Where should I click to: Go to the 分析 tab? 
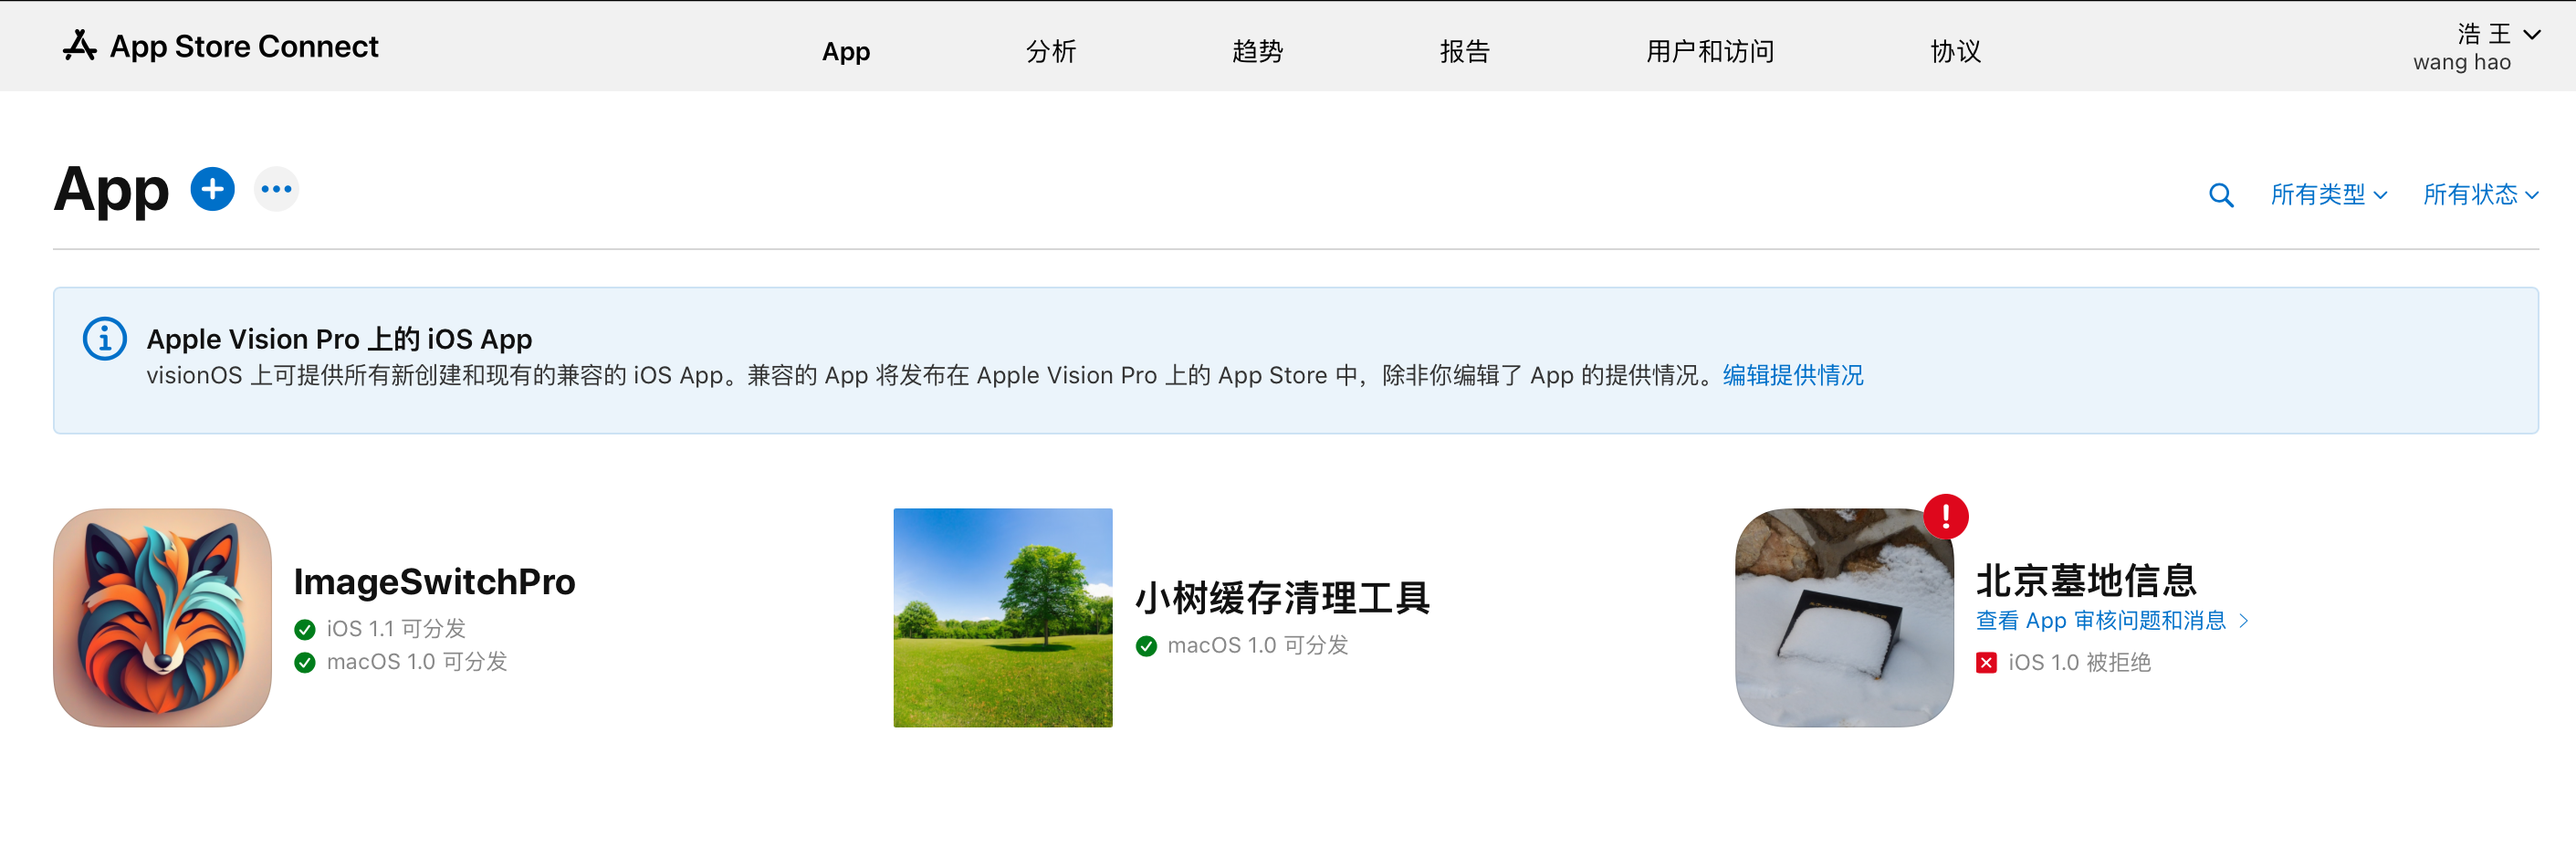click(1051, 51)
